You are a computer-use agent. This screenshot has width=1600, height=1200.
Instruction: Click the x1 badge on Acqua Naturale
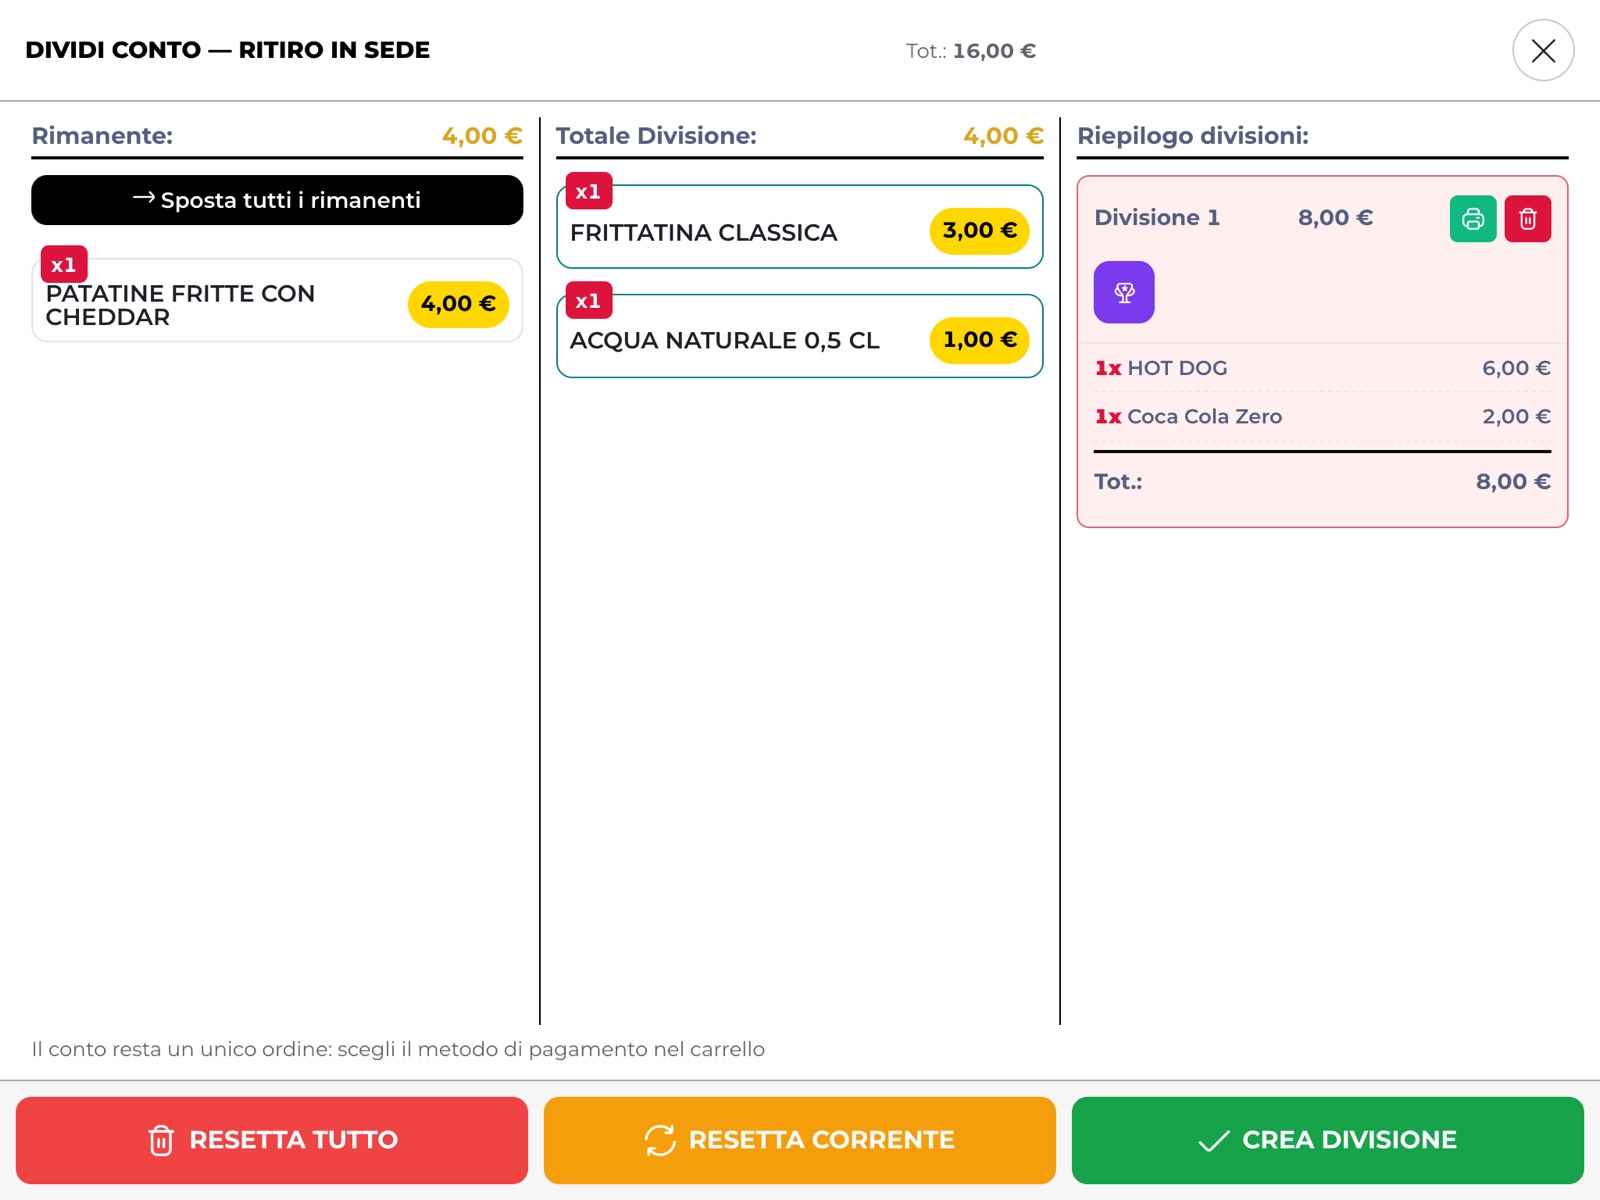pyautogui.click(x=589, y=301)
